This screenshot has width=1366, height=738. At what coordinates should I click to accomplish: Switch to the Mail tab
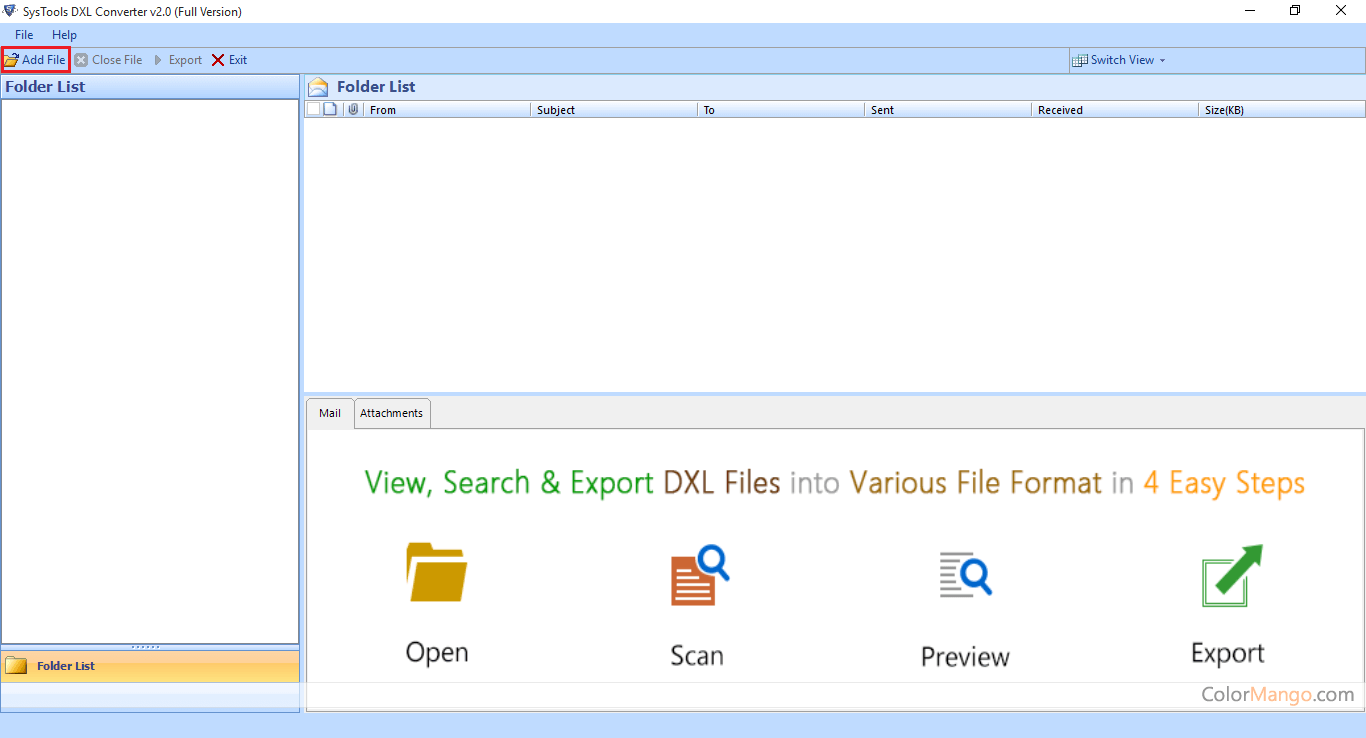point(330,413)
